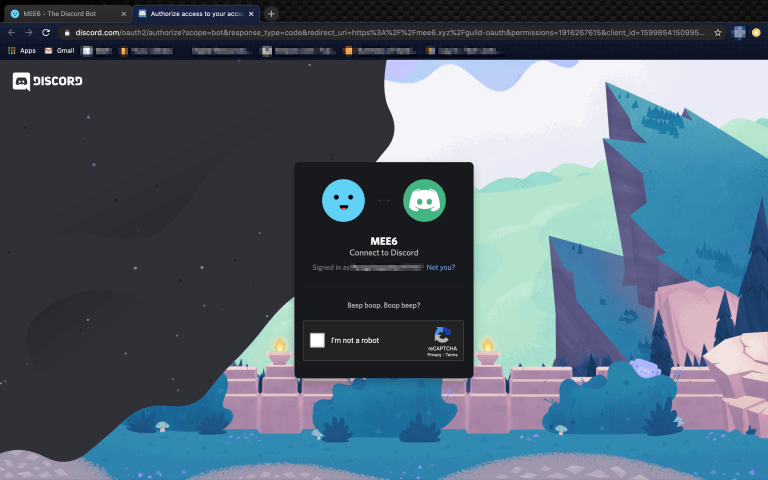
Task: Open the Apps bookmarks shortcut
Action: pyautogui.click(x=22, y=50)
